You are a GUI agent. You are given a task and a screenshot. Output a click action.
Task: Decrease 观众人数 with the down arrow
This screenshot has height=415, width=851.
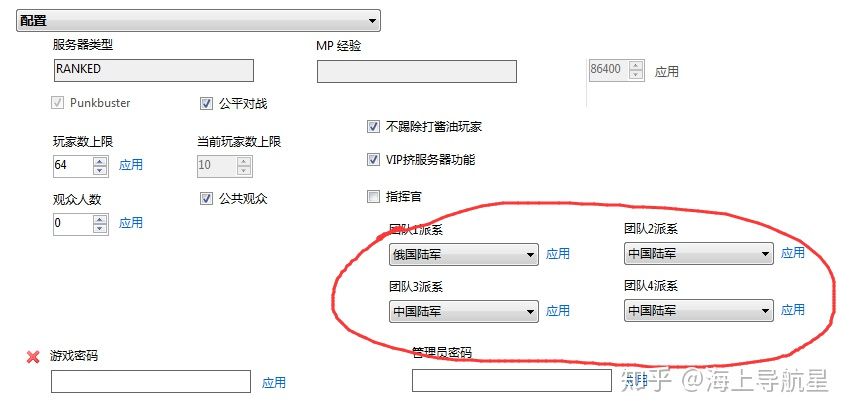(100, 228)
